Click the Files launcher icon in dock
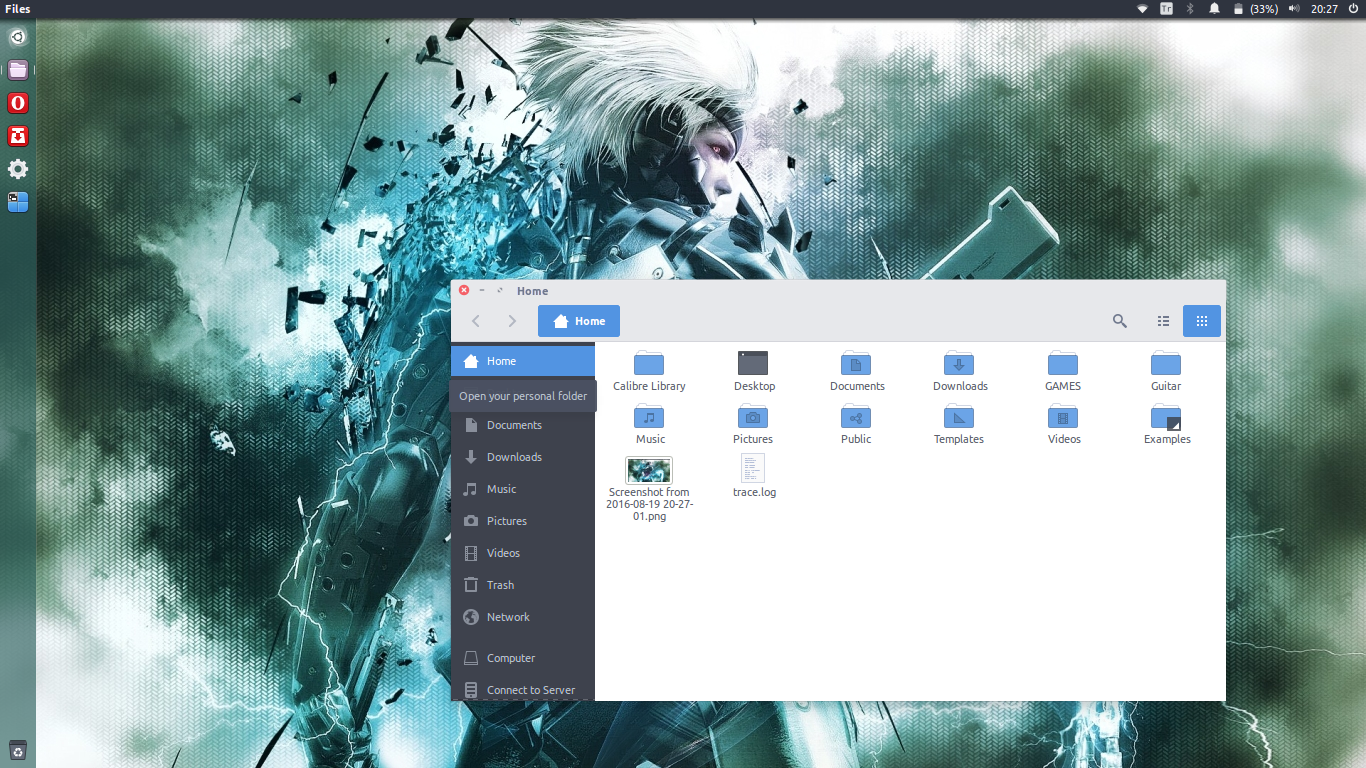The image size is (1366, 768). pos(18,70)
